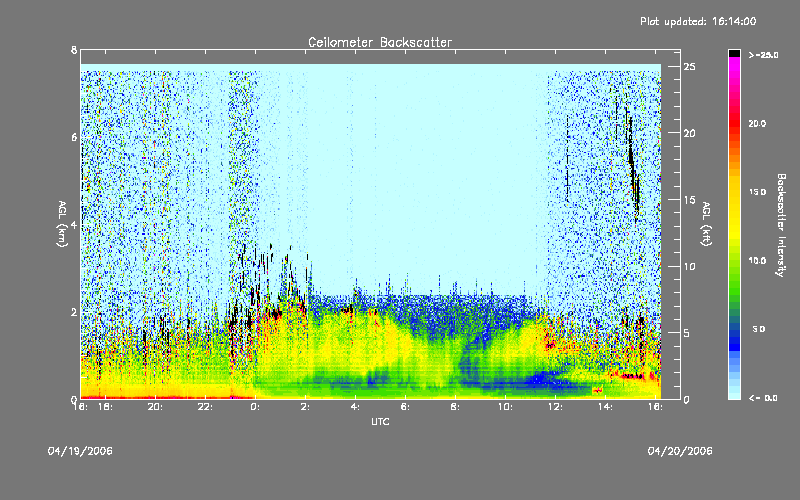
Task: Click the '4:' time tick label
Action: coord(355,407)
